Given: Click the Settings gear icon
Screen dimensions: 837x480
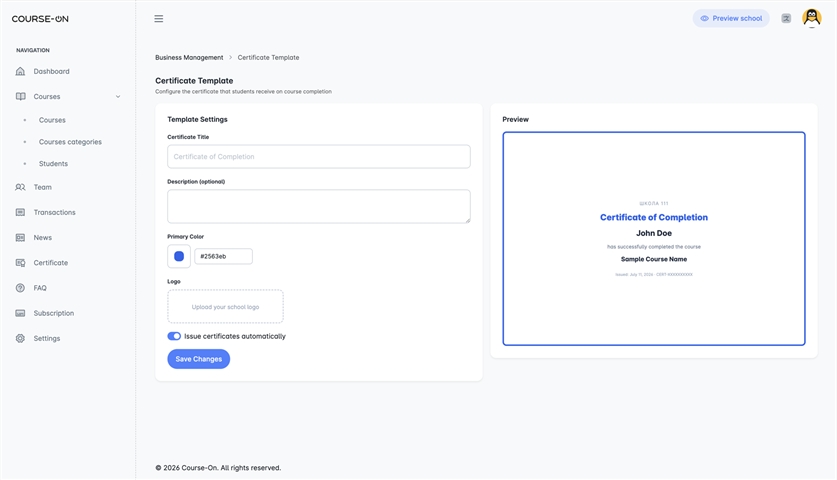Looking at the screenshot, I should [20, 339].
